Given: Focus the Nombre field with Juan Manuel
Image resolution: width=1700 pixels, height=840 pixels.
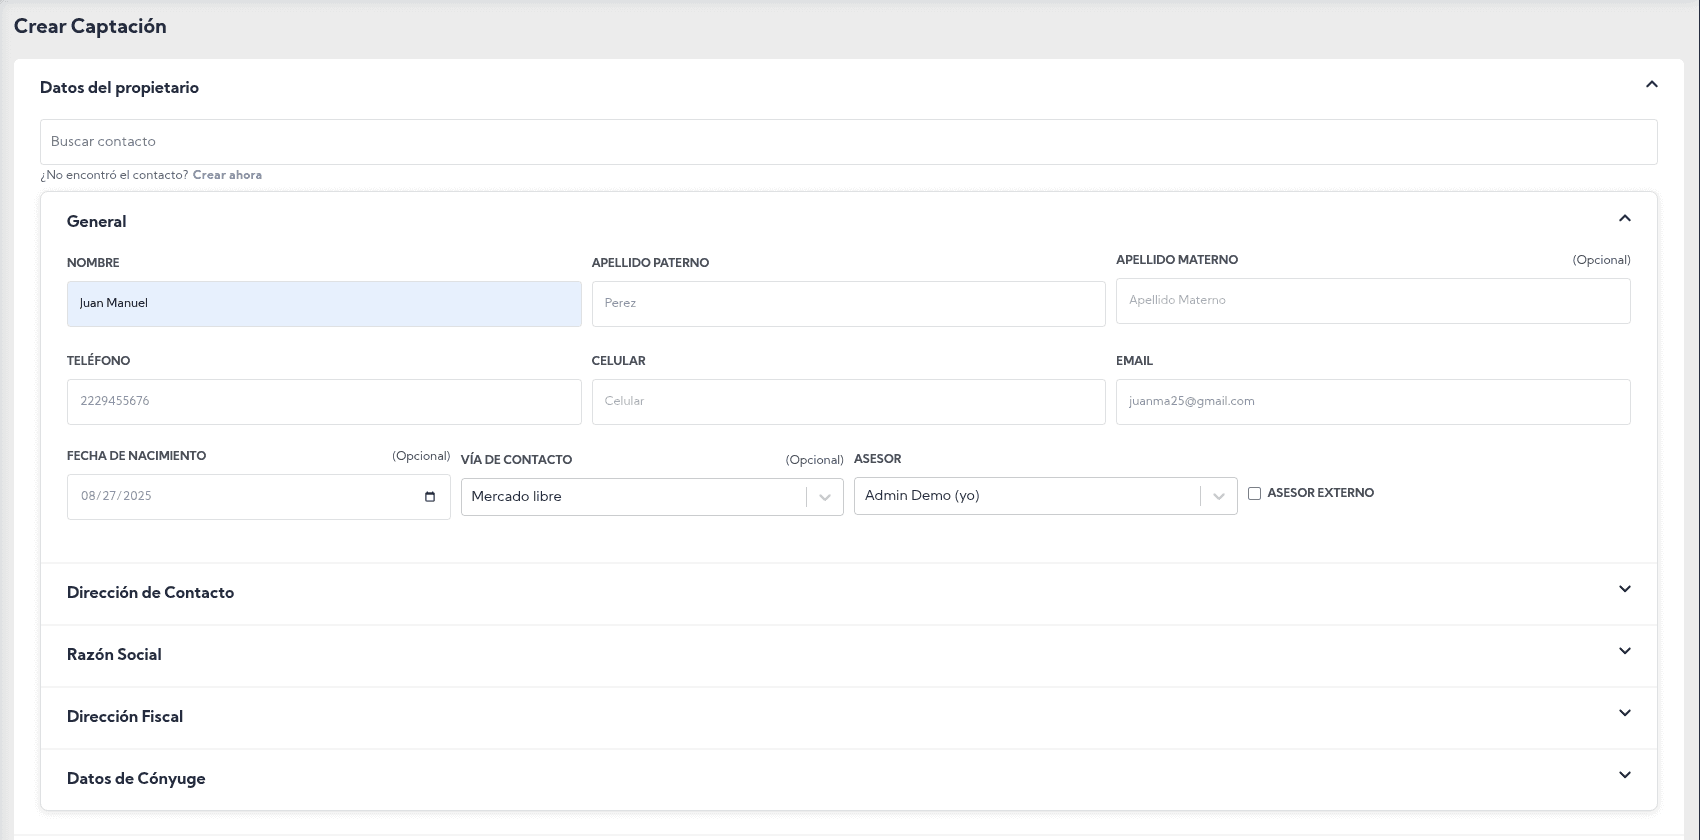Looking at the screenshot, I should [x=324, y=304].
